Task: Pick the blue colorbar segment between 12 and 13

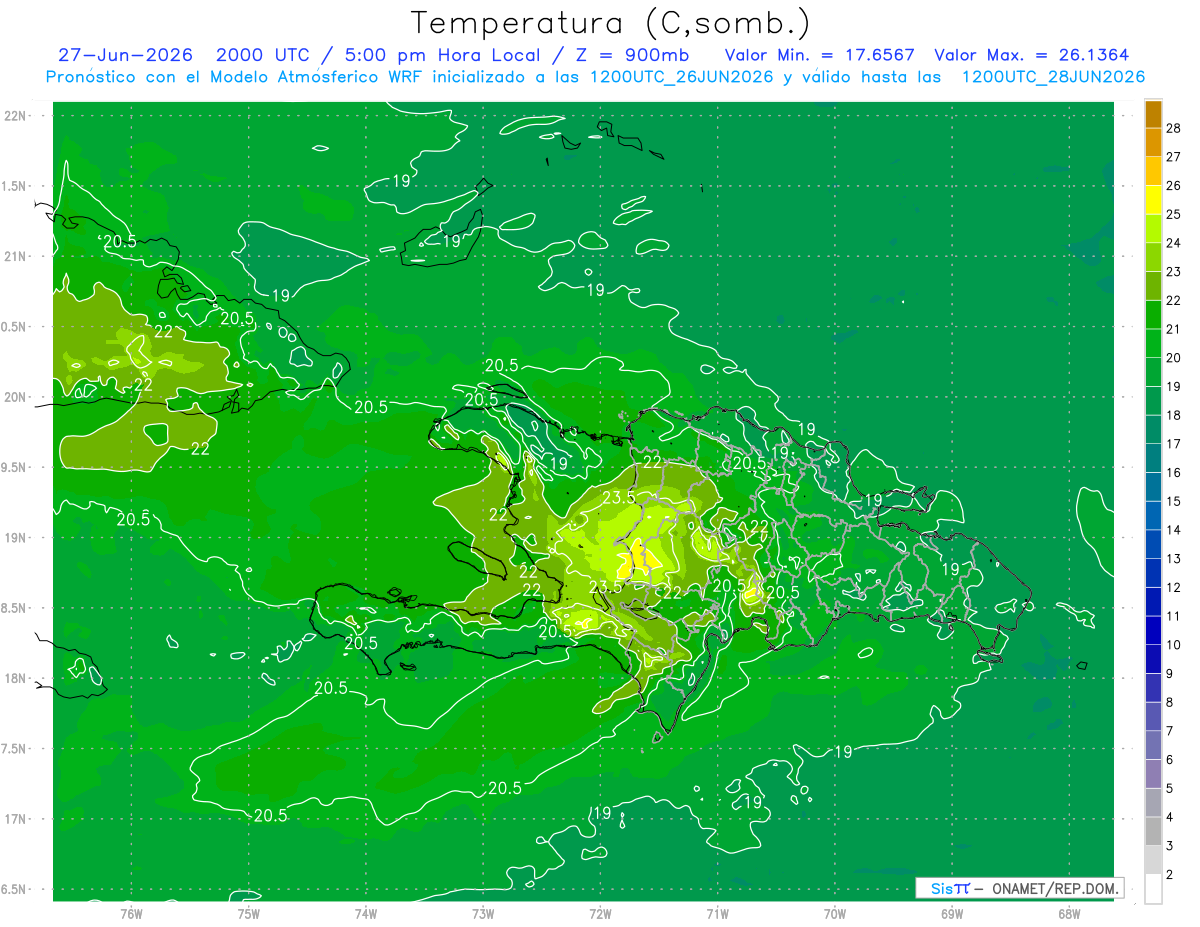Action: click(x=1153, y=573)
